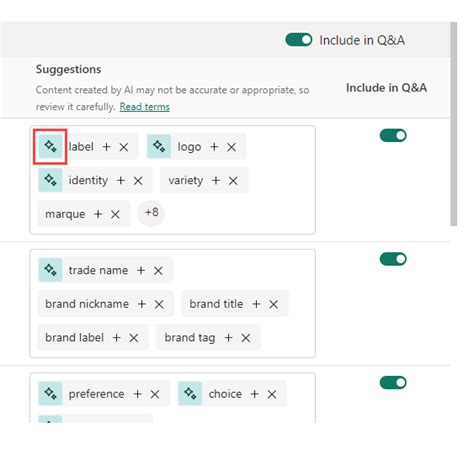
Task: Disable Q&A toggle for trade name row
Action: click(393, 259)
